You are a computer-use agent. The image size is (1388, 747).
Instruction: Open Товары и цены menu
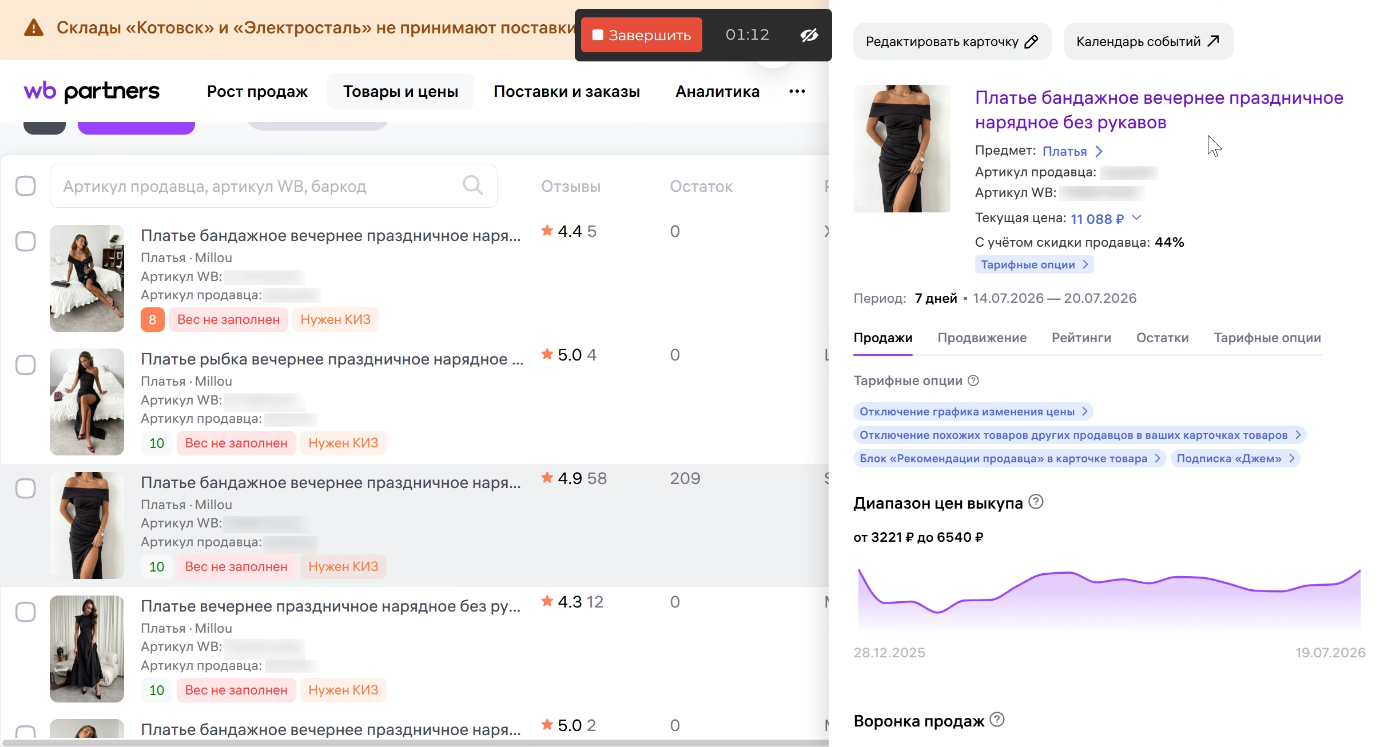coord(401,92)
